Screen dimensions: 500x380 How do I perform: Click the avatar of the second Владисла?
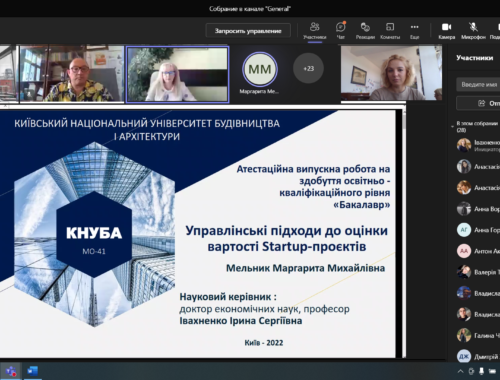pyautogui.click(x=464, y=314)
